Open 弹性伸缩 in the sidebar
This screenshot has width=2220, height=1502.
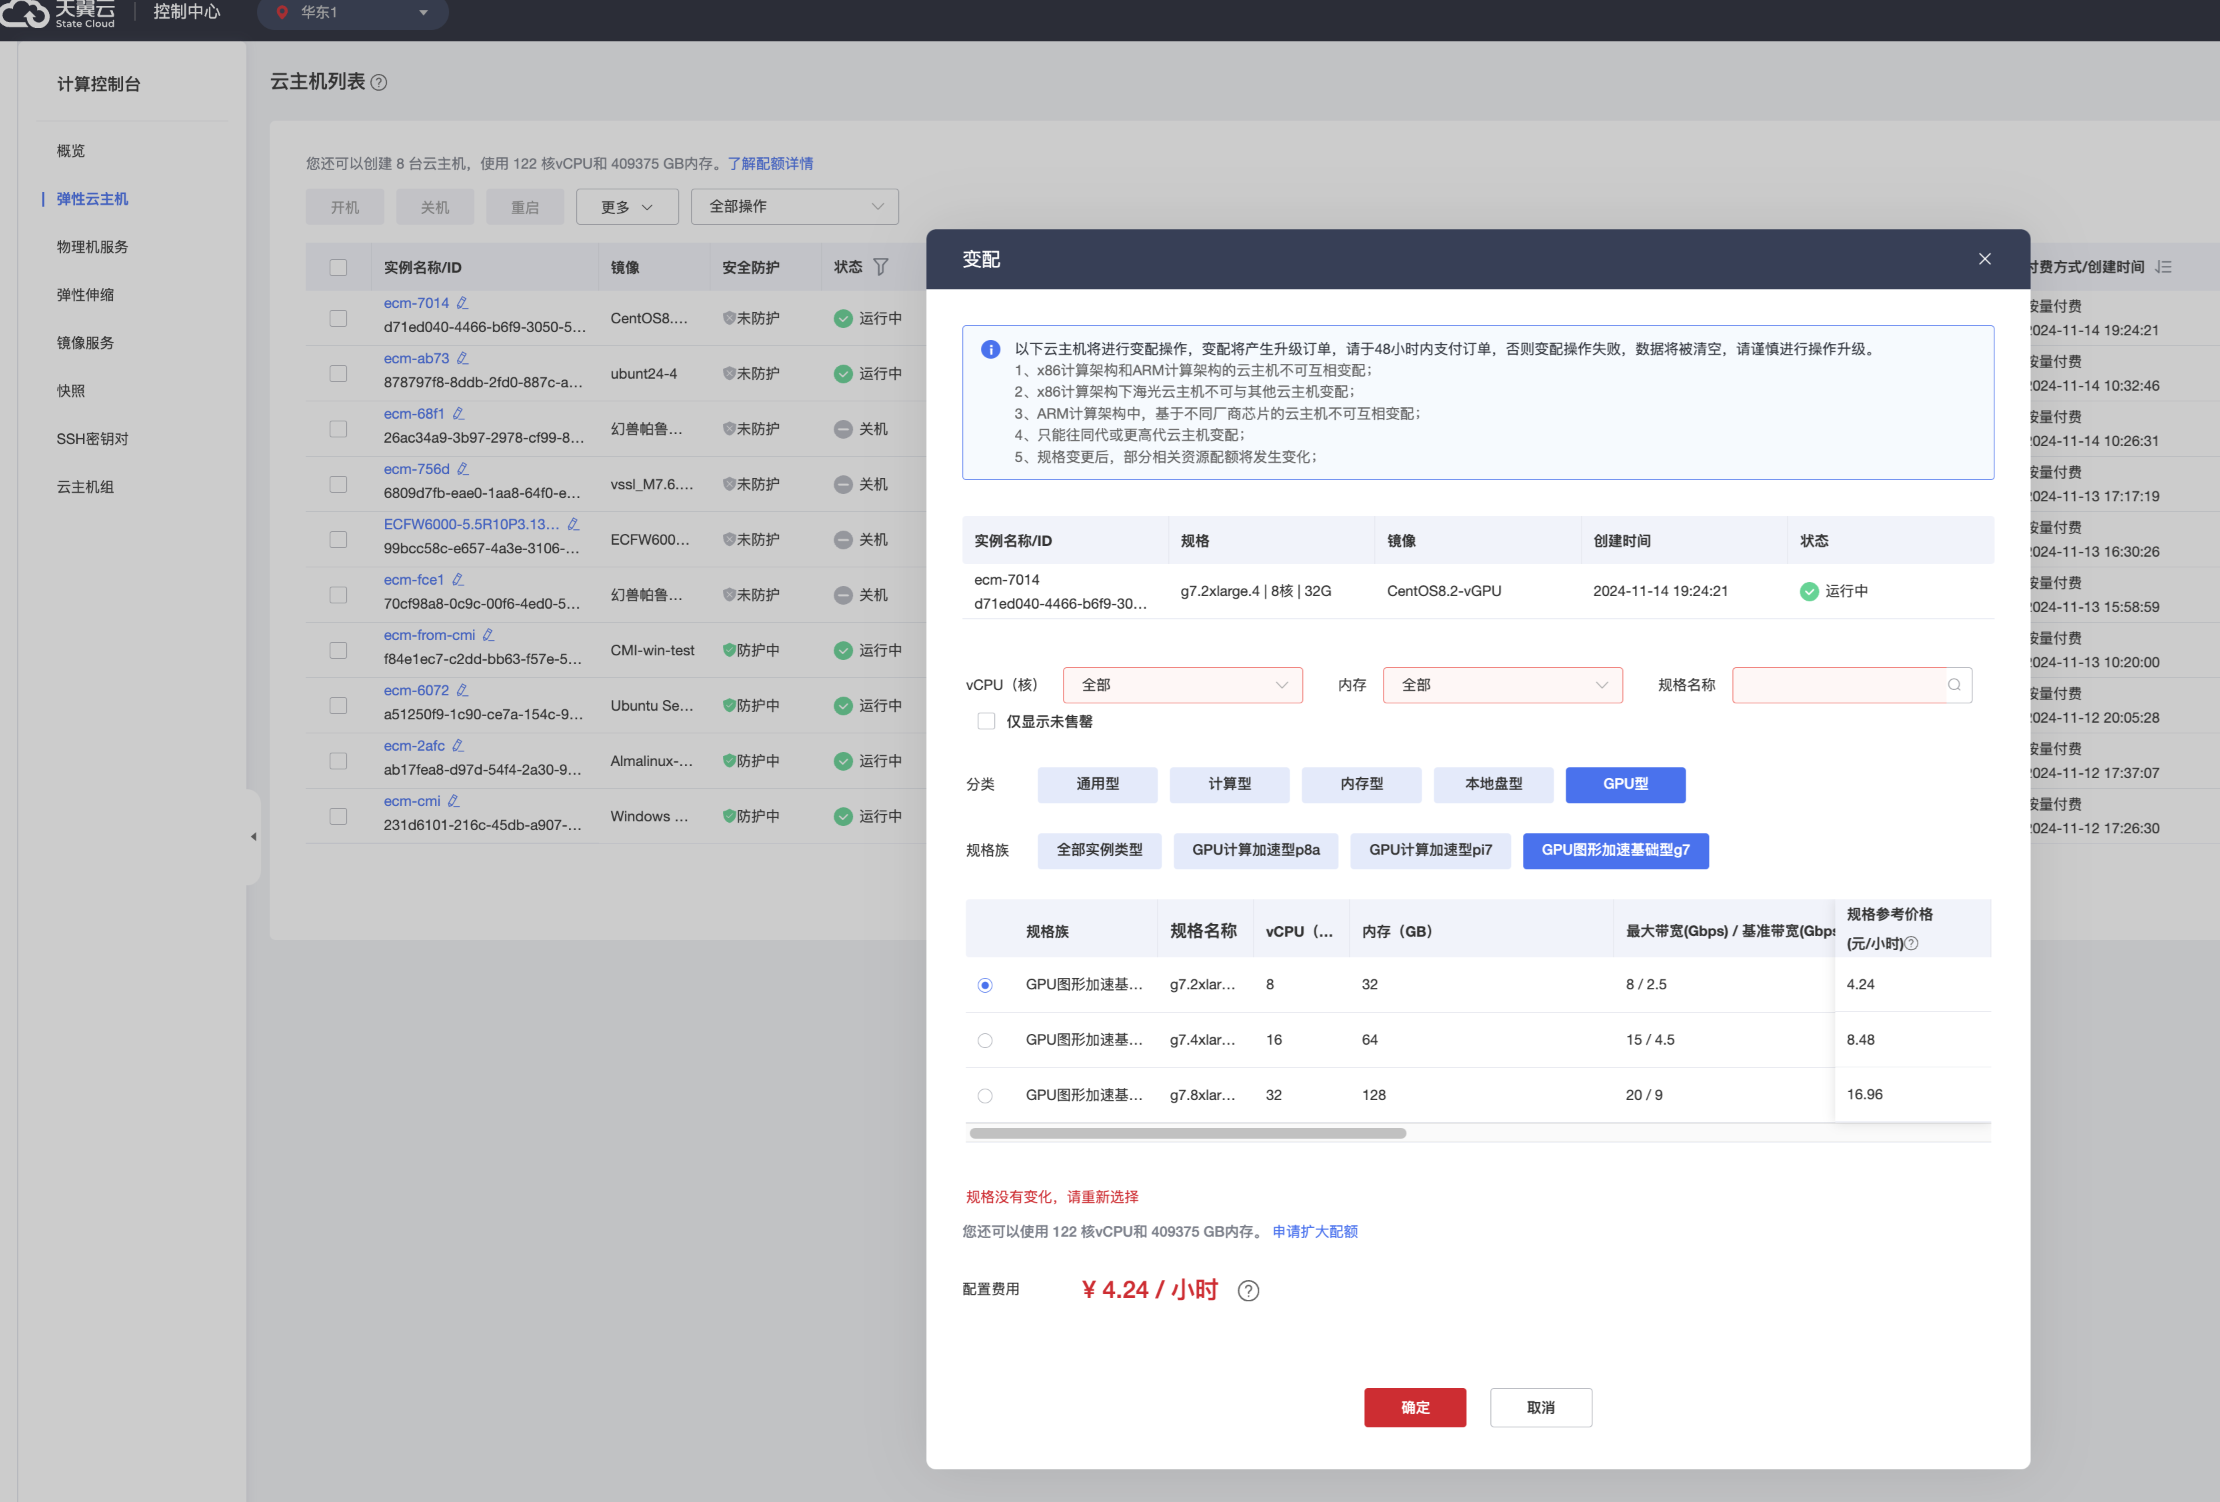85,295
